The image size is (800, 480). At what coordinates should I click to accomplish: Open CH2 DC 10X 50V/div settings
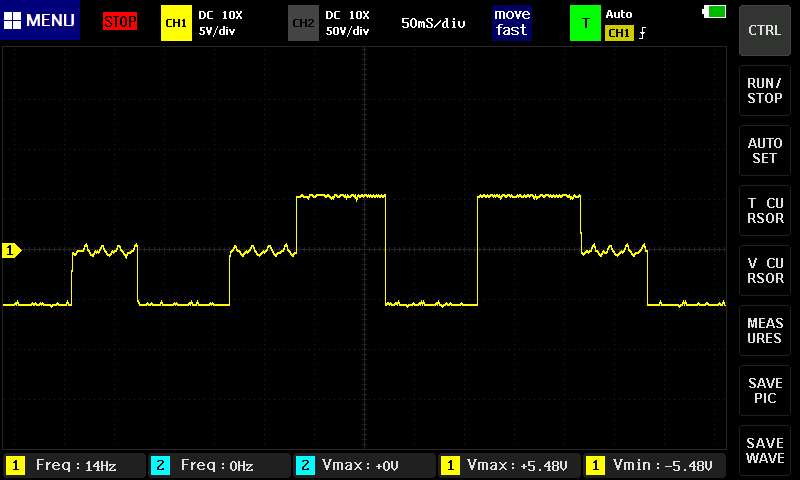(x=347, y=22)
